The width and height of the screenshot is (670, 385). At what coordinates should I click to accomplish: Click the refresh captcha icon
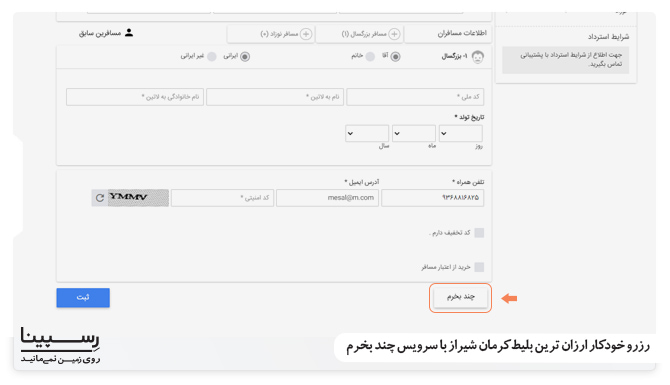tap(100, 198)
